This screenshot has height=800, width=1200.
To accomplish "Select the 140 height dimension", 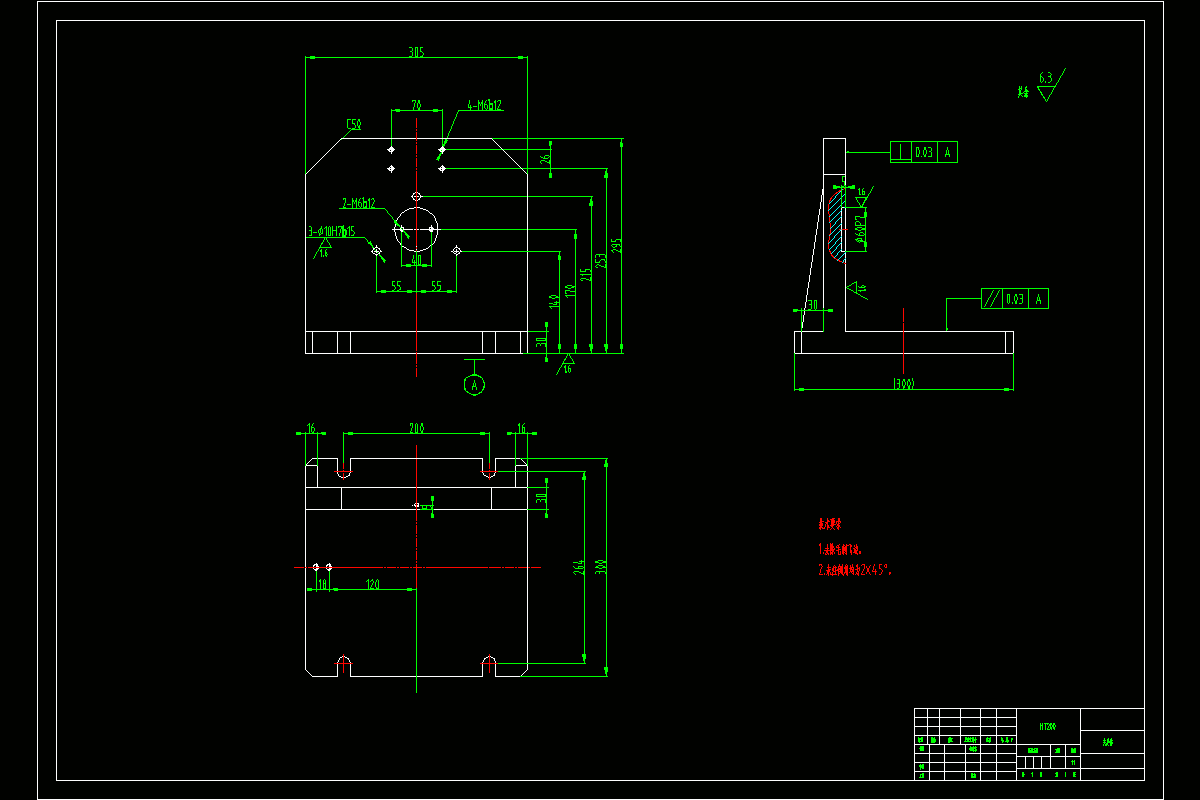I will pos(554,304).
